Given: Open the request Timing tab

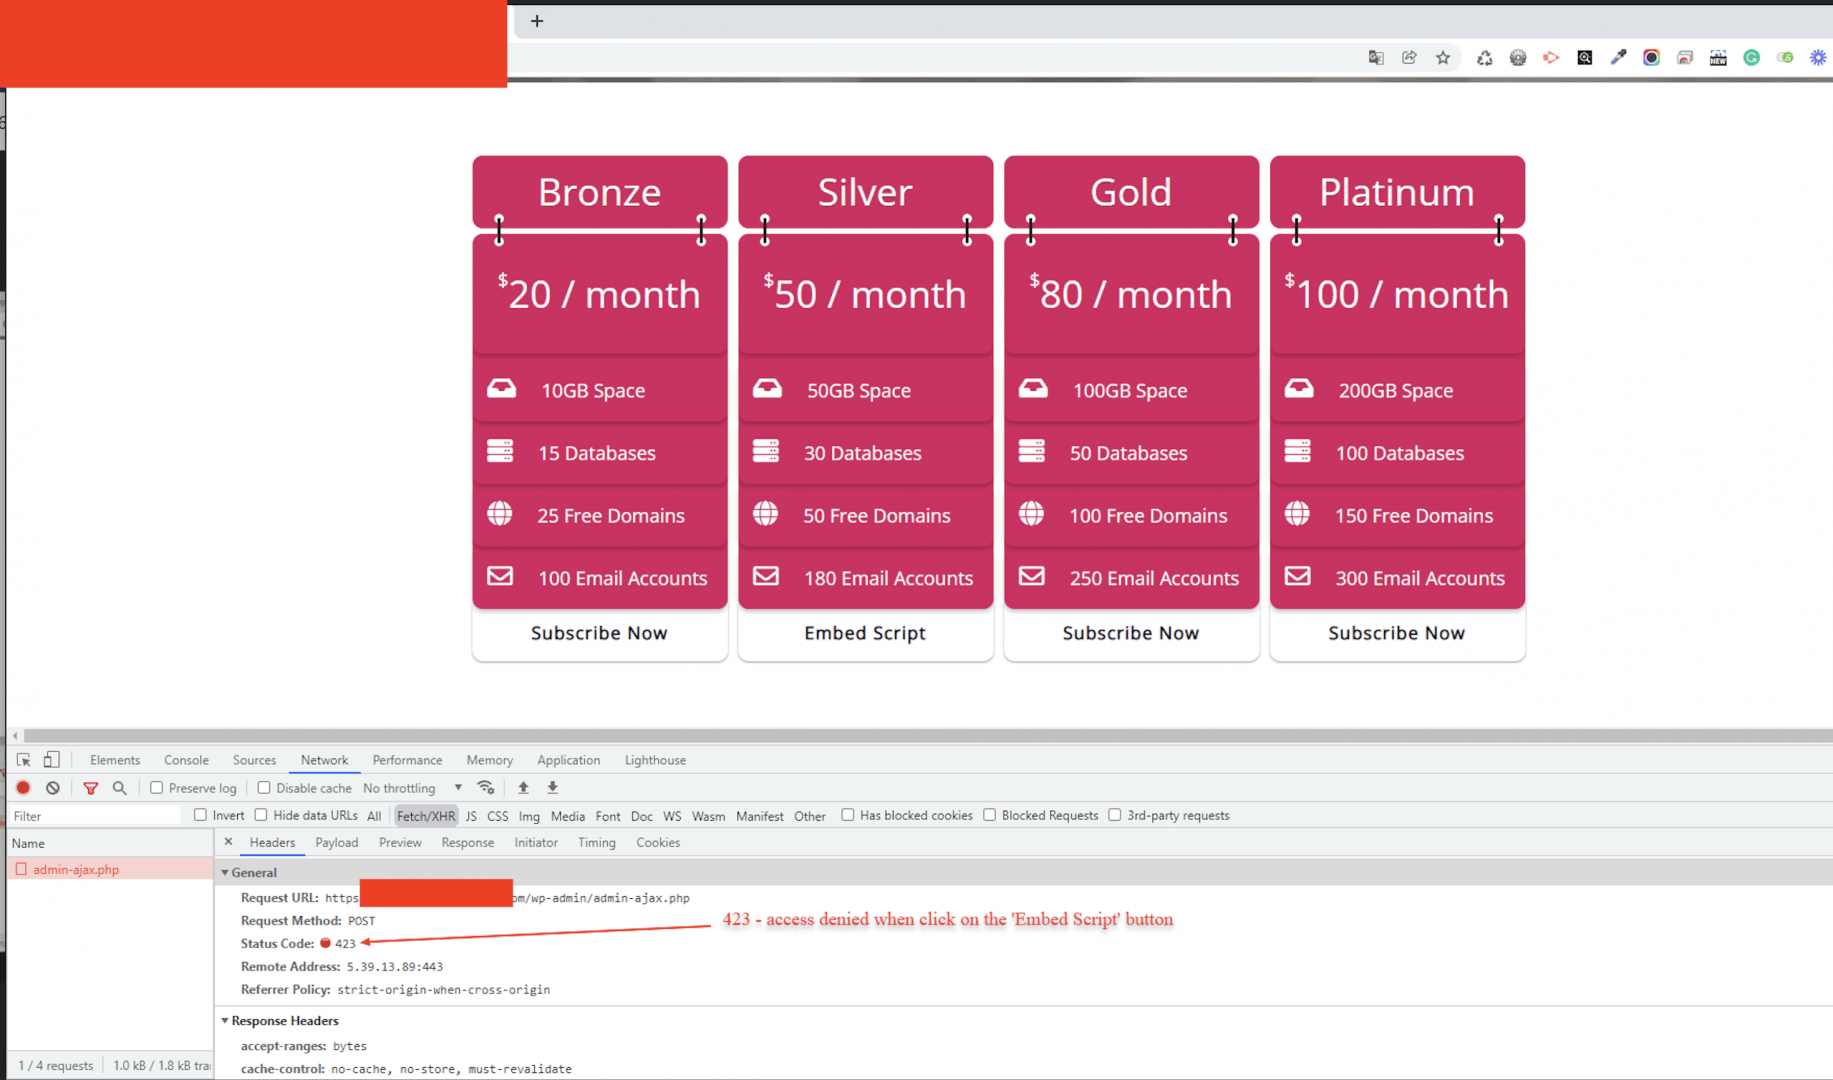Looking at the screenshot, I should 597,843.
